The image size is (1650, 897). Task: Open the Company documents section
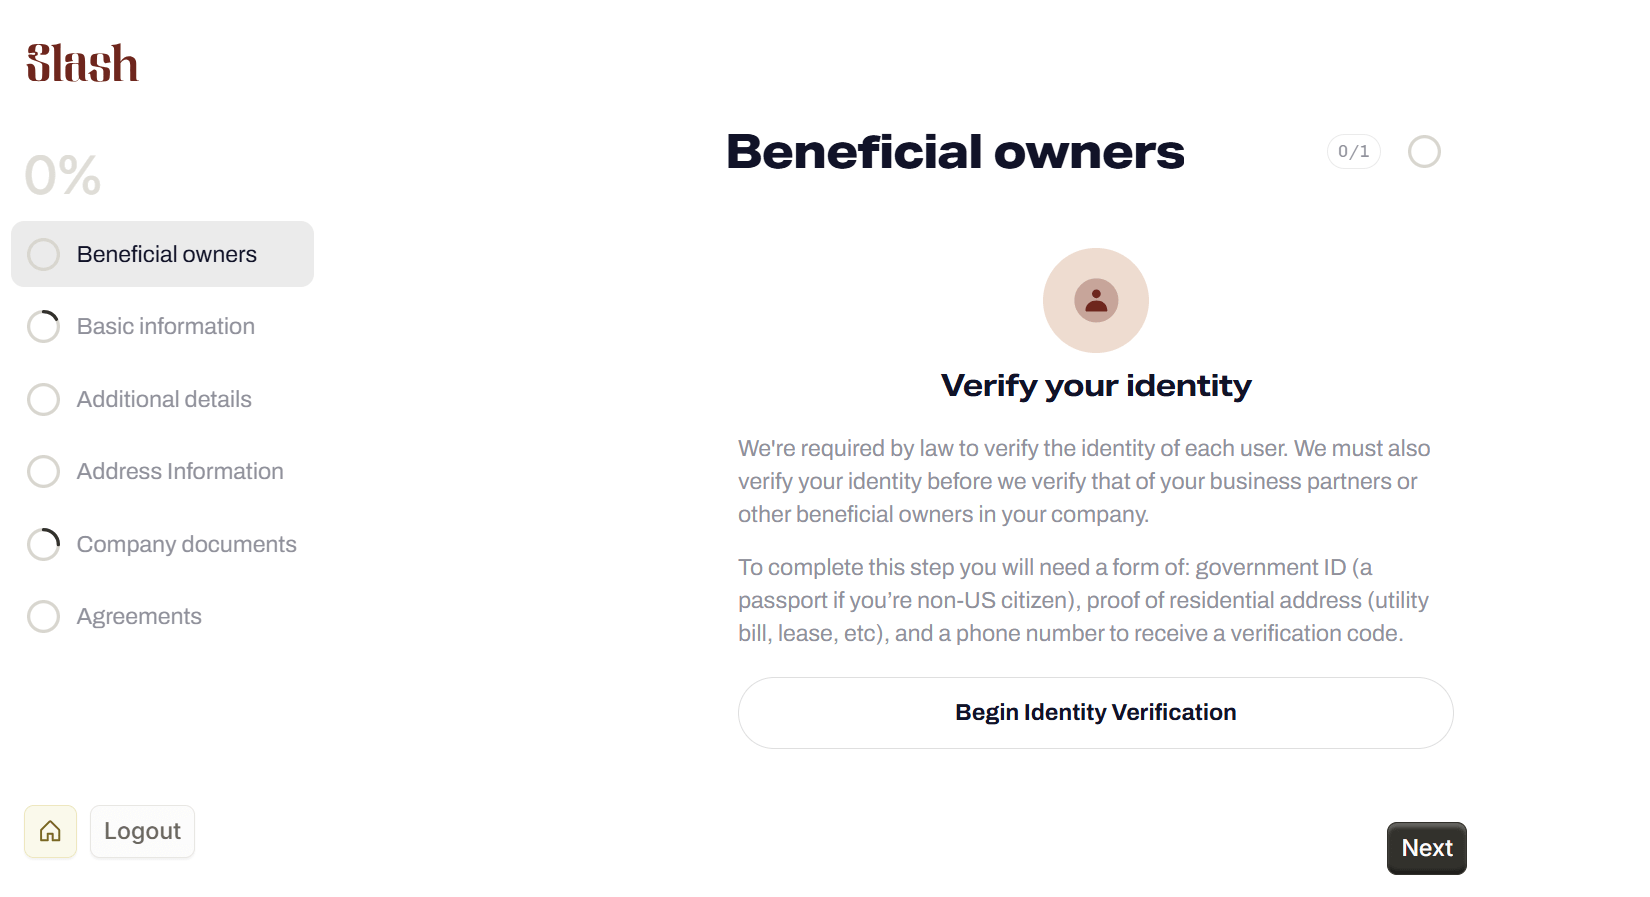pos(187,544)
